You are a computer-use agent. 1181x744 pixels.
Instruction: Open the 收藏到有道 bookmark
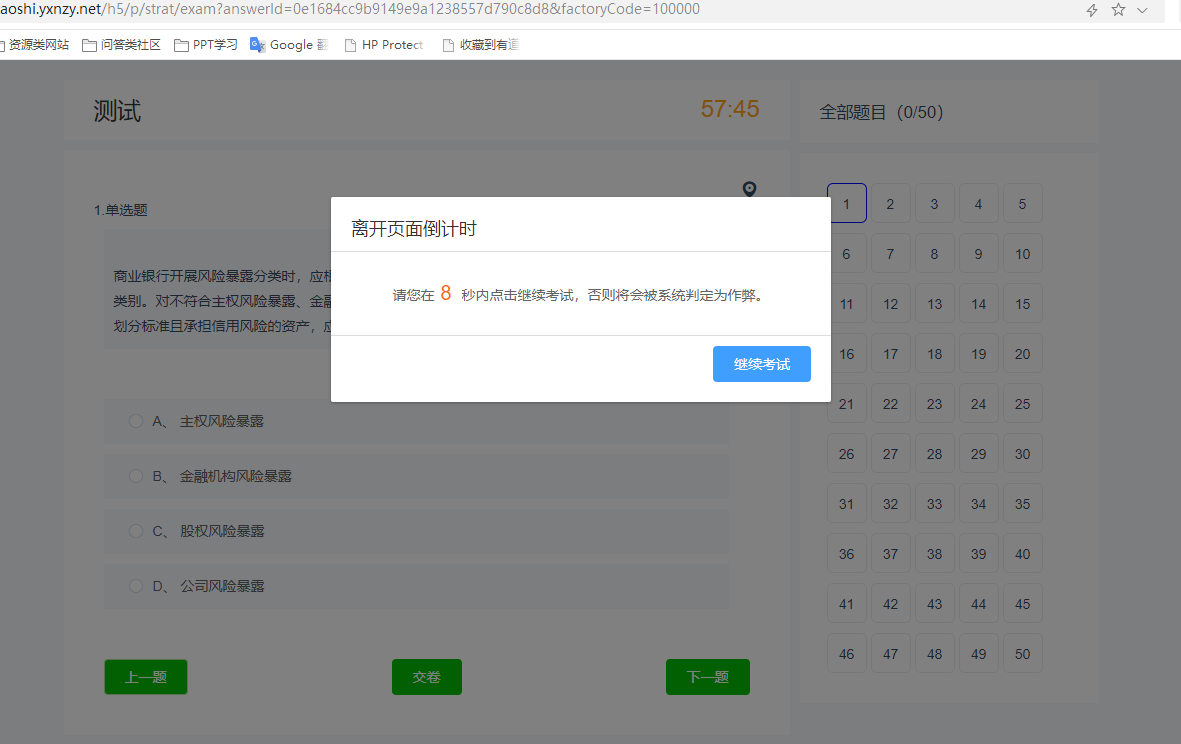pyautogui.click(x=480, y=45)
